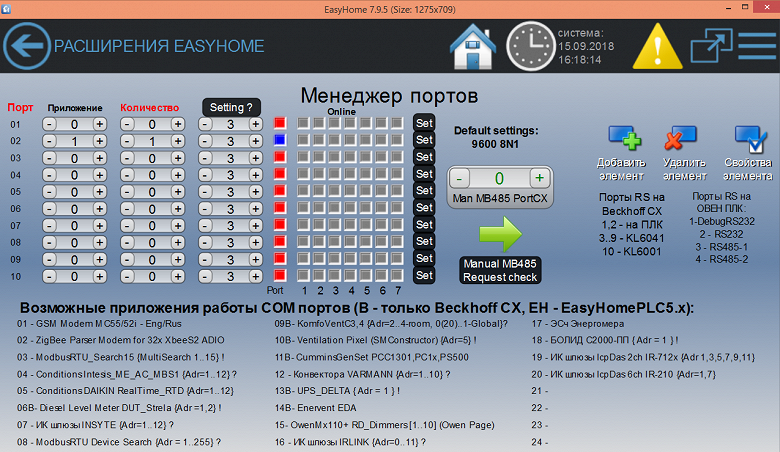Viewport: 780px width, 452px height.
Task: Click 'Default settings: 9600 8N1' text
Action: (x=496, y=137)
